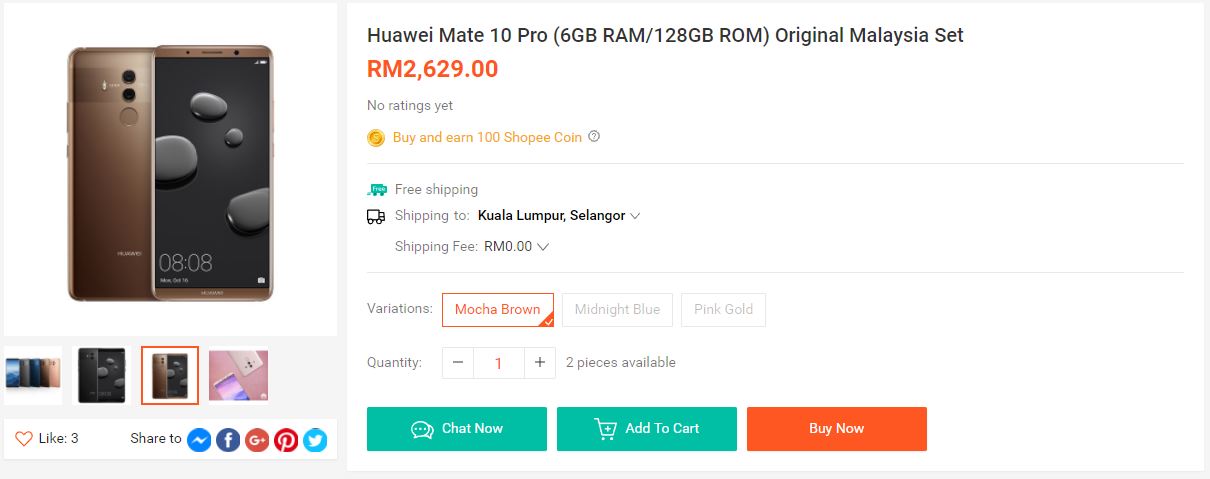
Task: Share product on Twitter
Action: coord(315,439)
